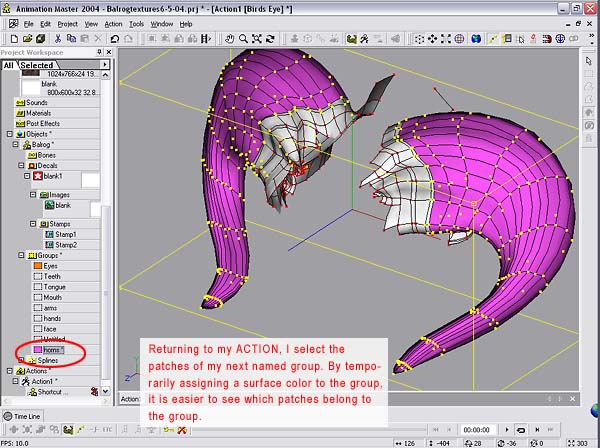This screenshot has height=448, width=600.
Task: Open the Action menu
Action: (114, 23)
